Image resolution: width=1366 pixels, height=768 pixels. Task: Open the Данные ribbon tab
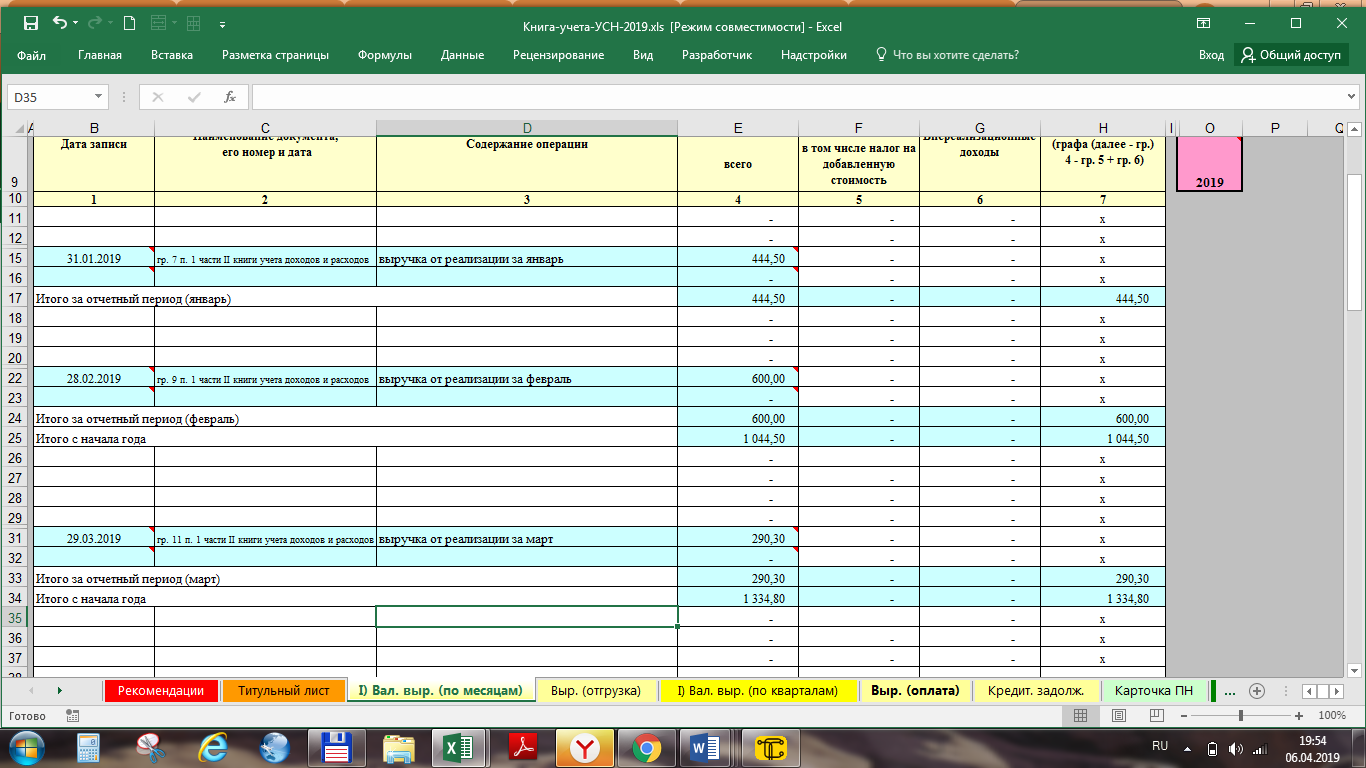pyautogui.click(x=462, y=55)
